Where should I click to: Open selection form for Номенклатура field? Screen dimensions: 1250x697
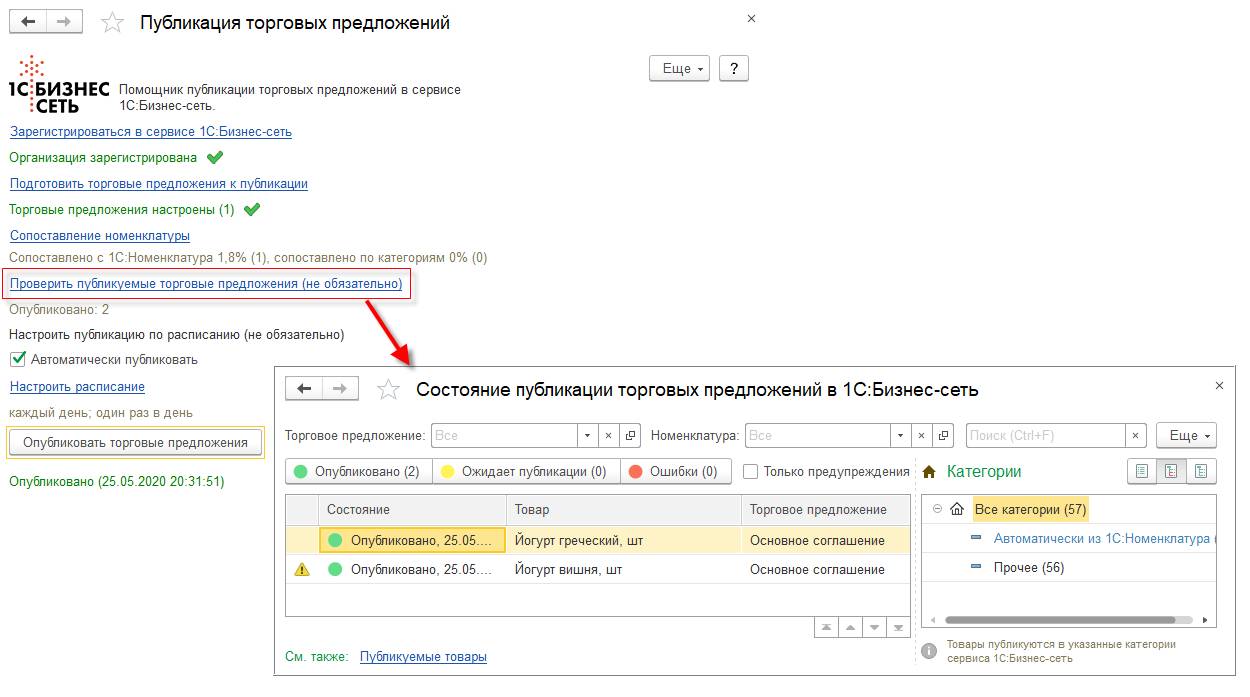pos(945,436)
